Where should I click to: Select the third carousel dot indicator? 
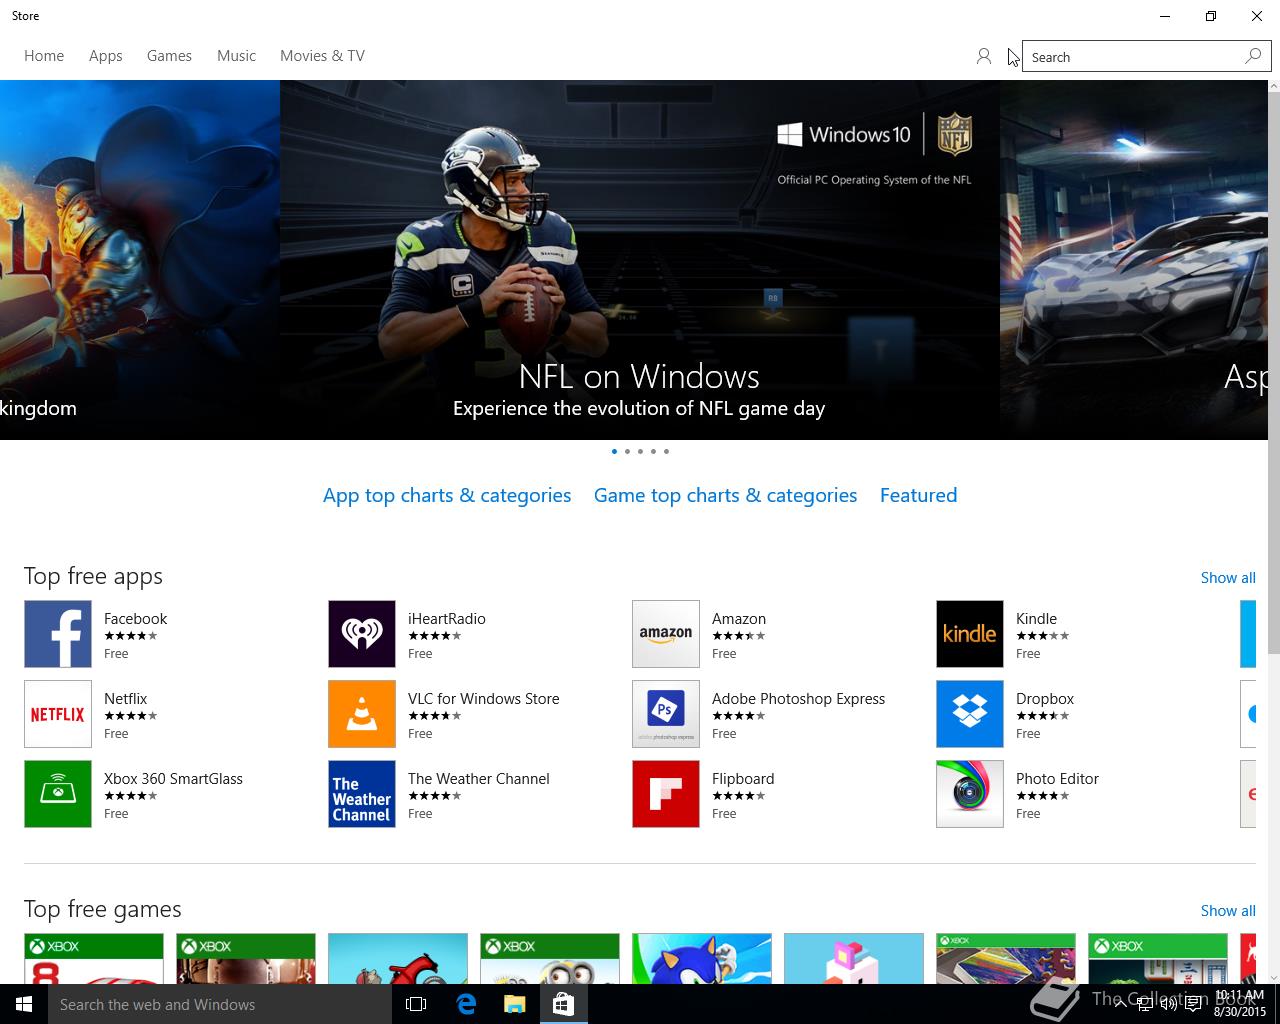[x=640, y=451]
